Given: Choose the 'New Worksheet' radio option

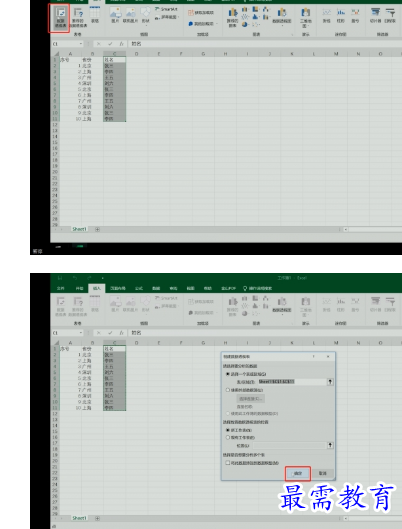Looking at the screenshot, I should (x=228, y=430).
